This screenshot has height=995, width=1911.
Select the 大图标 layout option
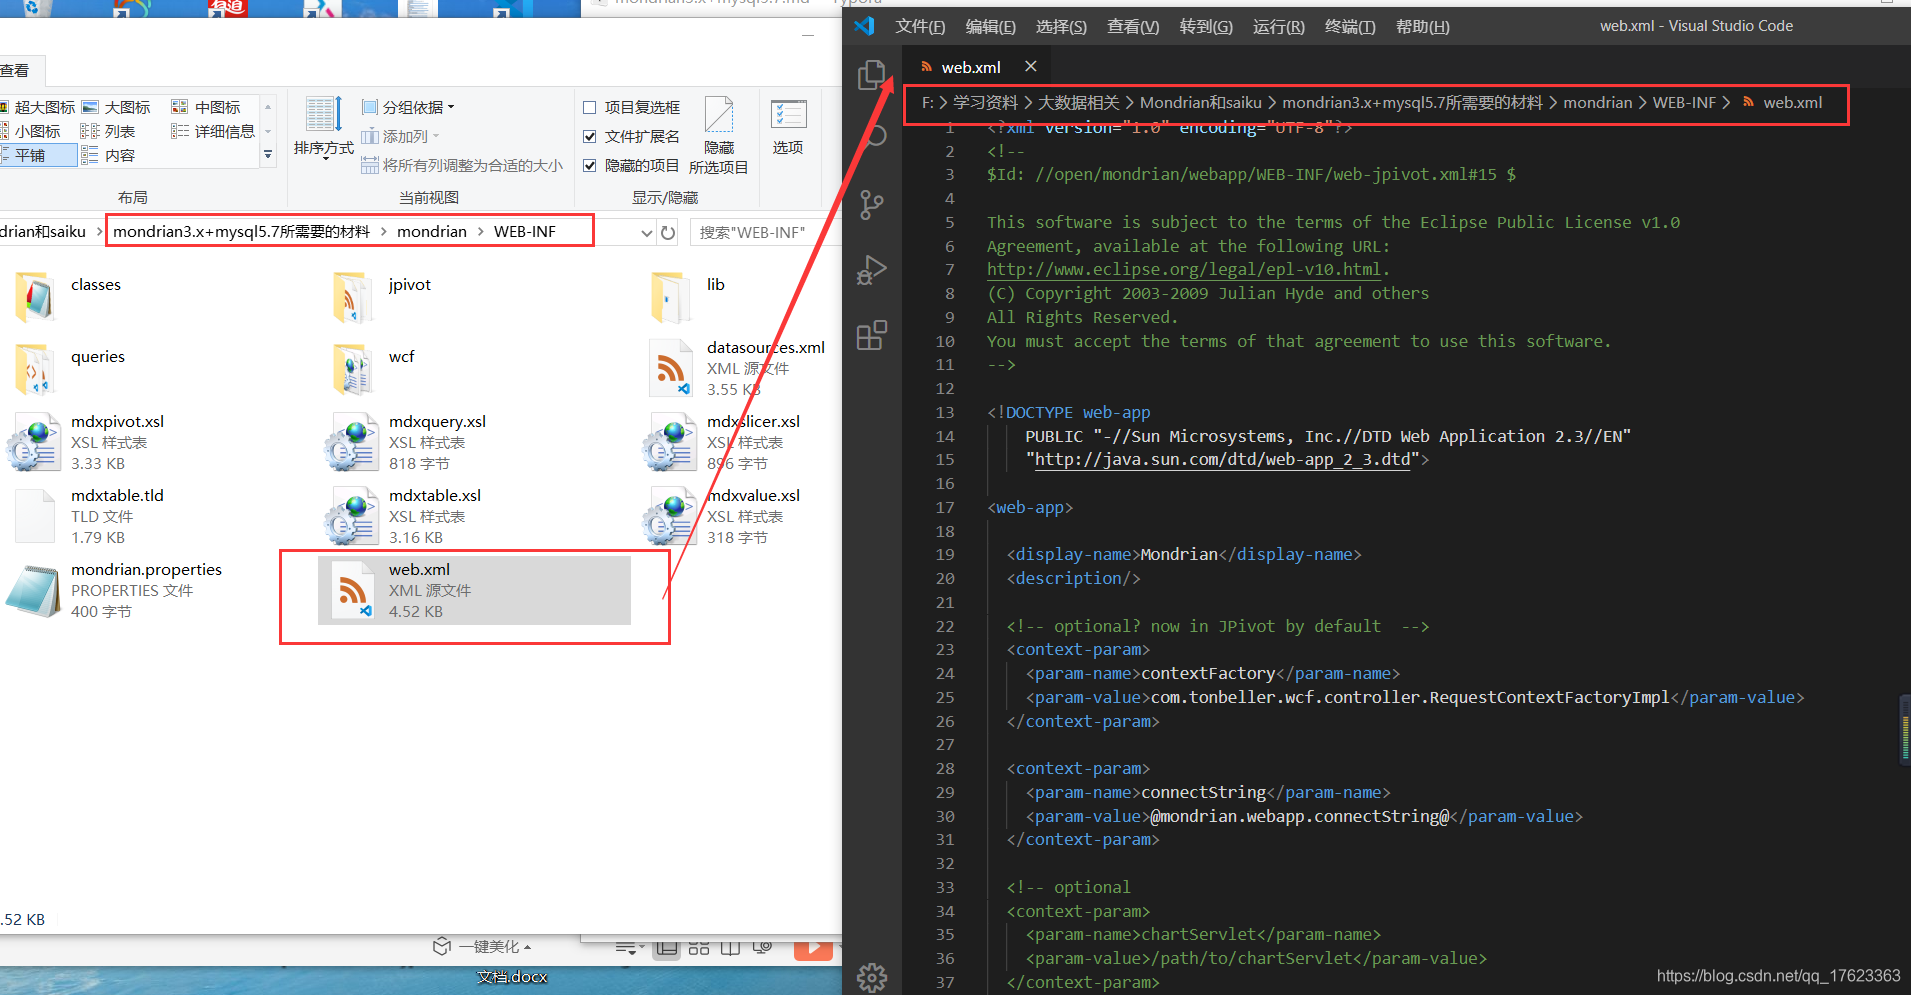[116, 107]
